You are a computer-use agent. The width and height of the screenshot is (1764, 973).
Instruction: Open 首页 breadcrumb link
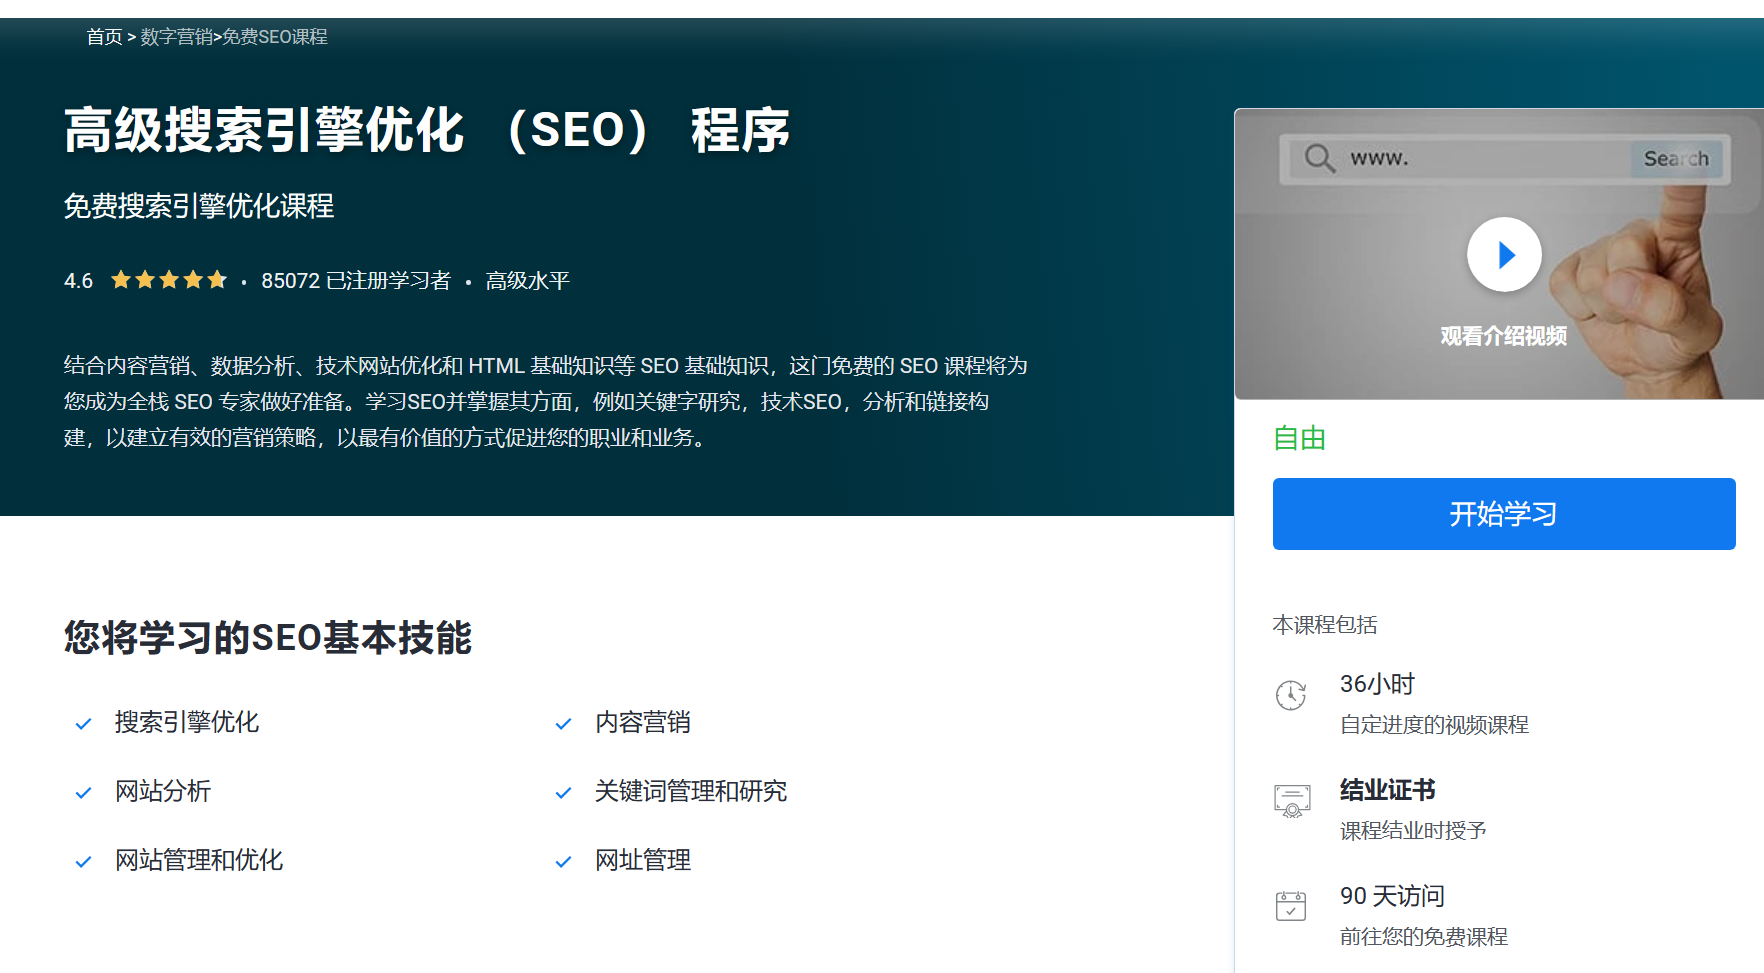coord(104,37)
